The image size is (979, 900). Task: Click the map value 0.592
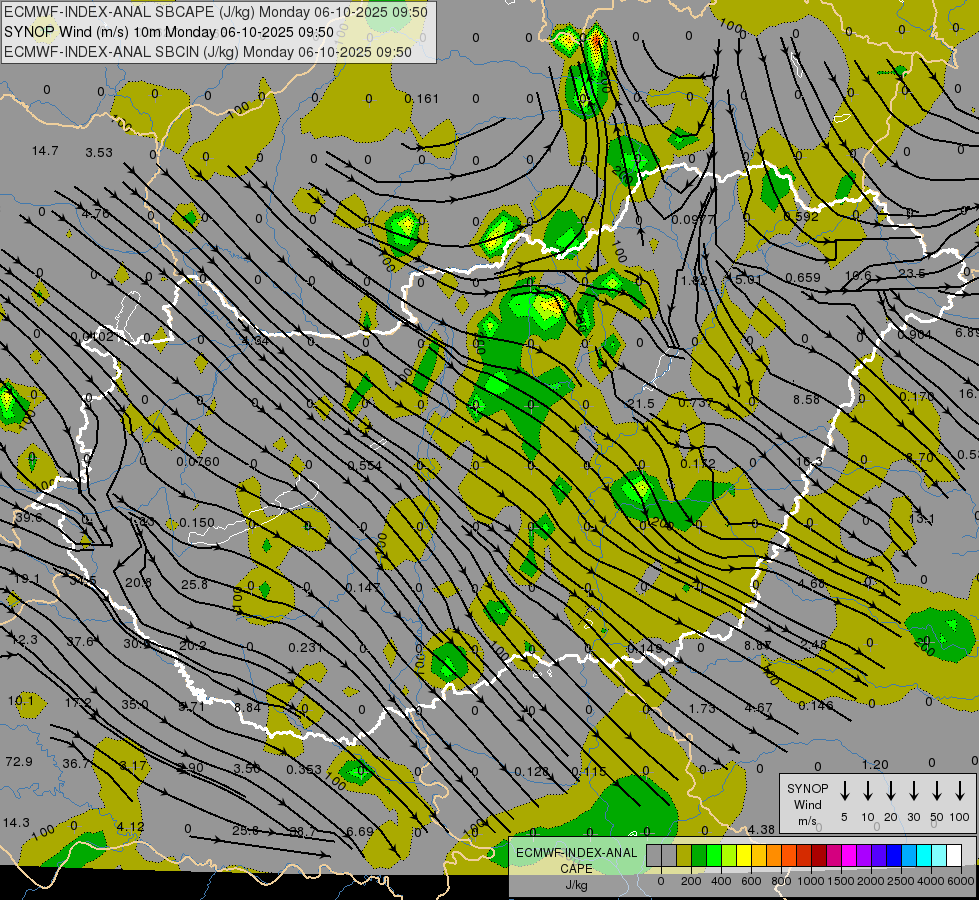point(801,217)
